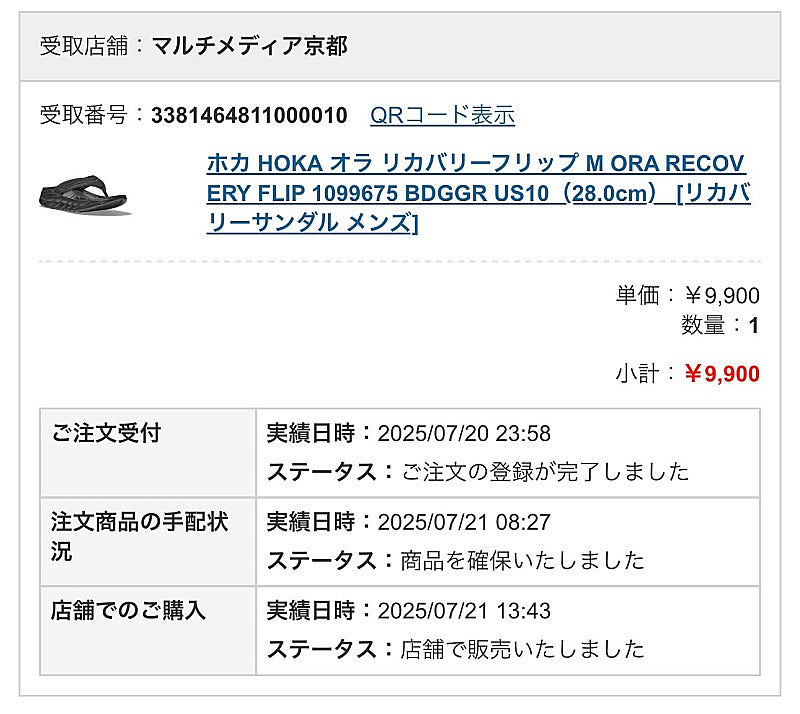
Task: Click the 注文商品の手配状況 row label
Action: 139,536
